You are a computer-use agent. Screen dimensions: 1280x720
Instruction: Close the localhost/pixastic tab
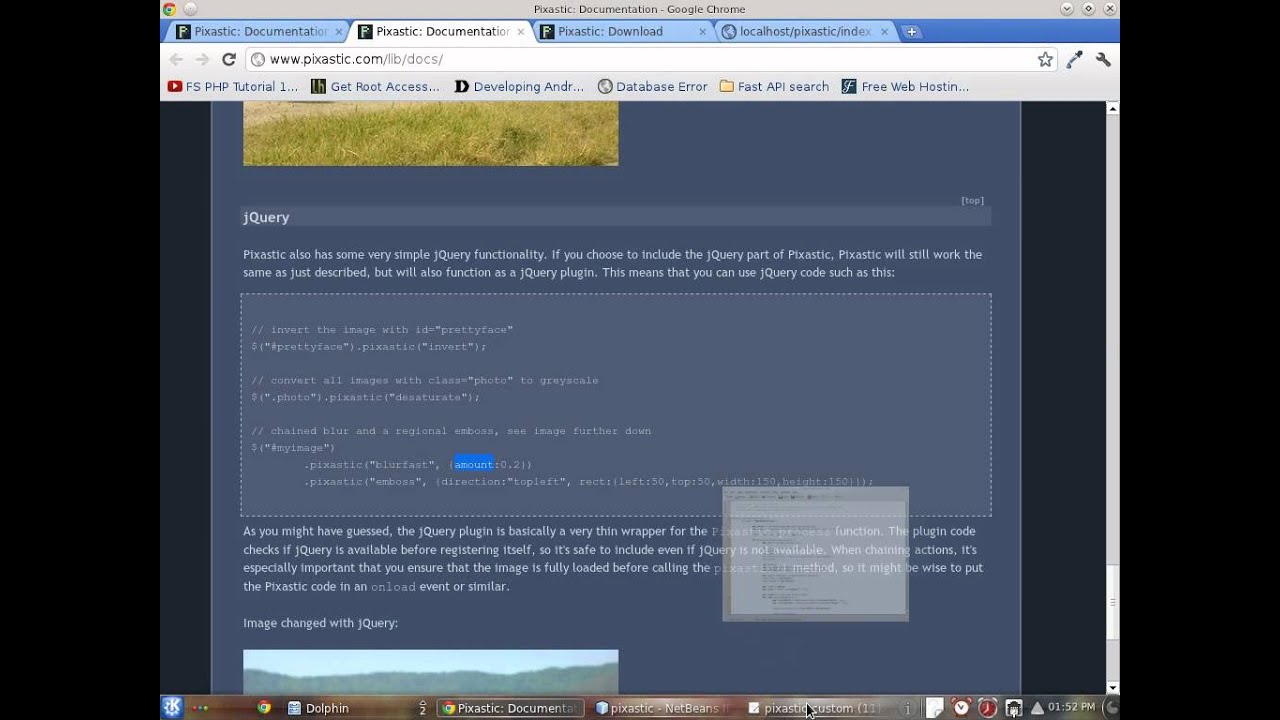click(x=884, y=32)
